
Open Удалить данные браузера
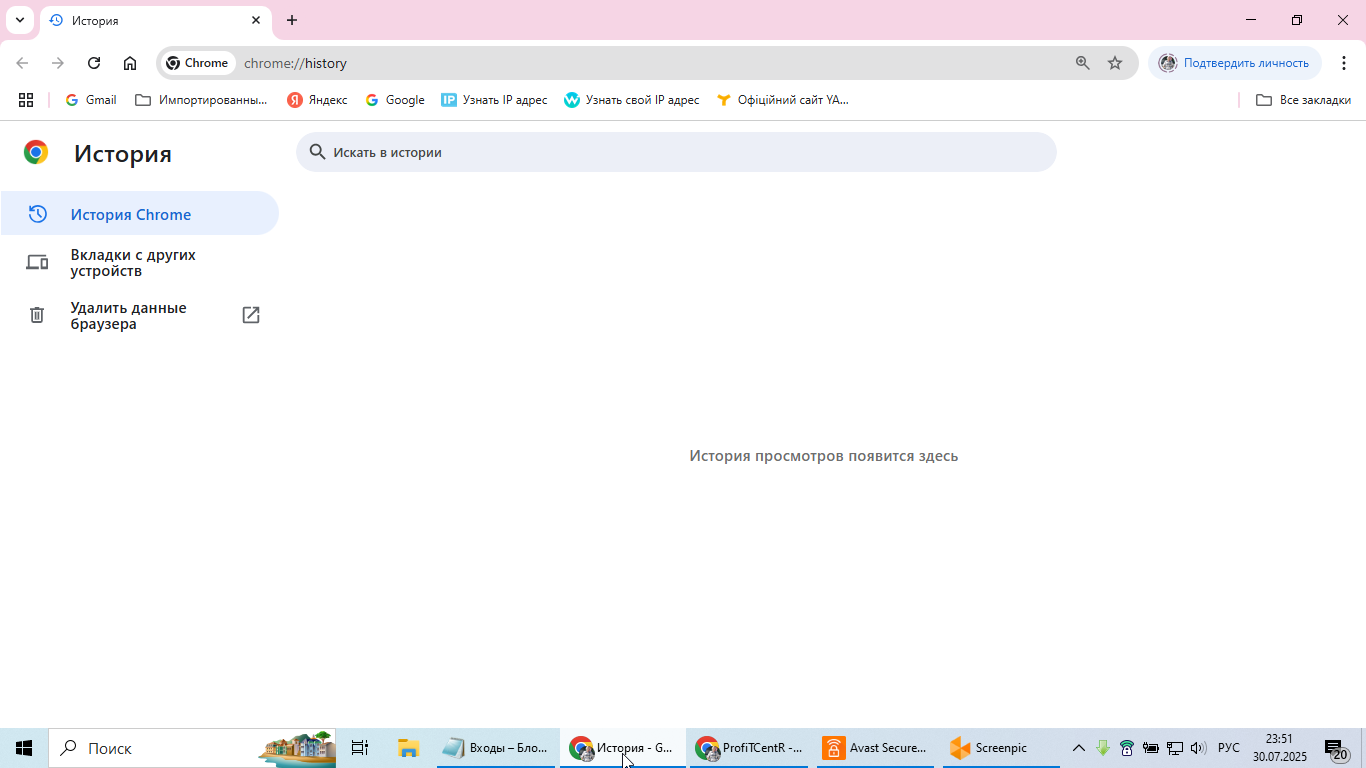pos(139,316)
